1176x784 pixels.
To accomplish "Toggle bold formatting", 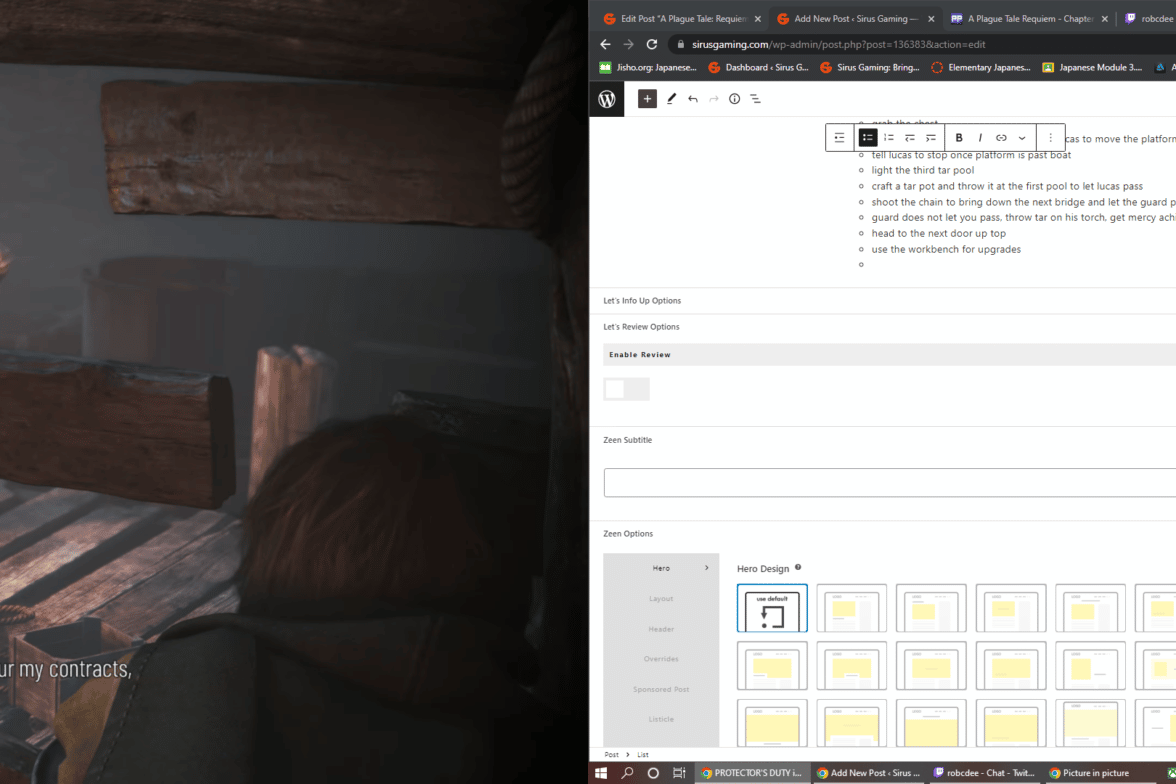I will pos(958,138).
